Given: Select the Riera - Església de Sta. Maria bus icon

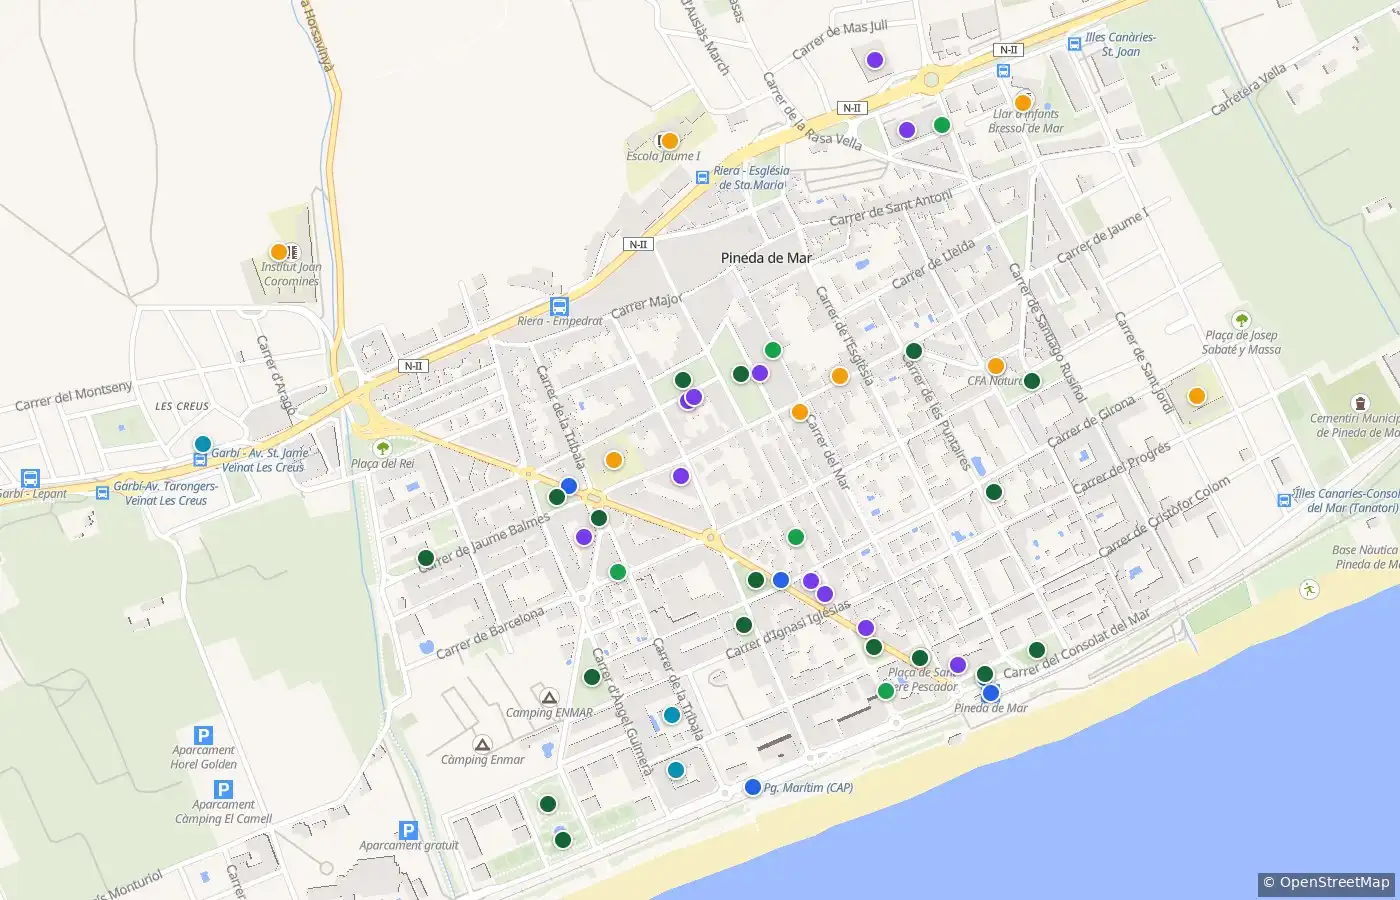Looking at the screenshot, I should pos(702,178).
